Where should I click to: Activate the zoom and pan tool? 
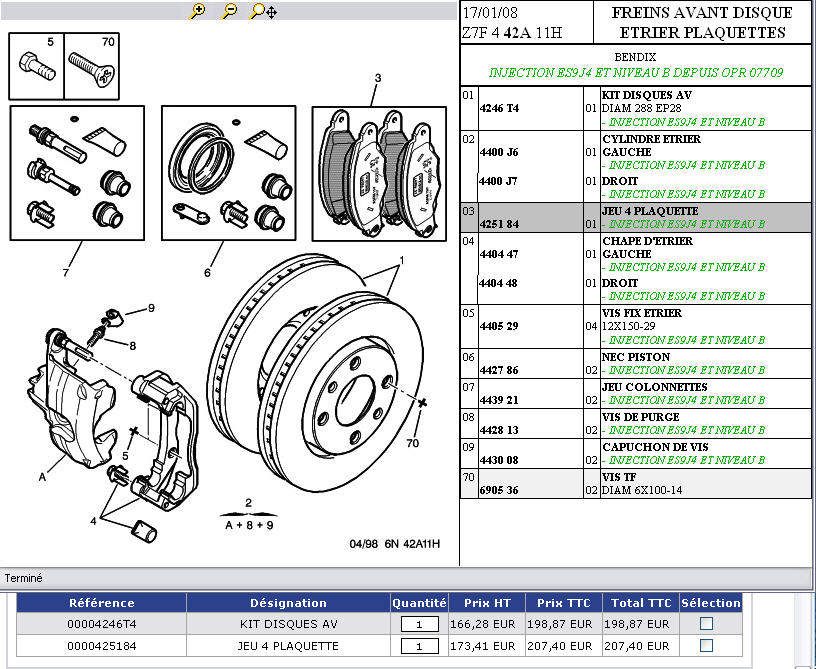[263, 11]
